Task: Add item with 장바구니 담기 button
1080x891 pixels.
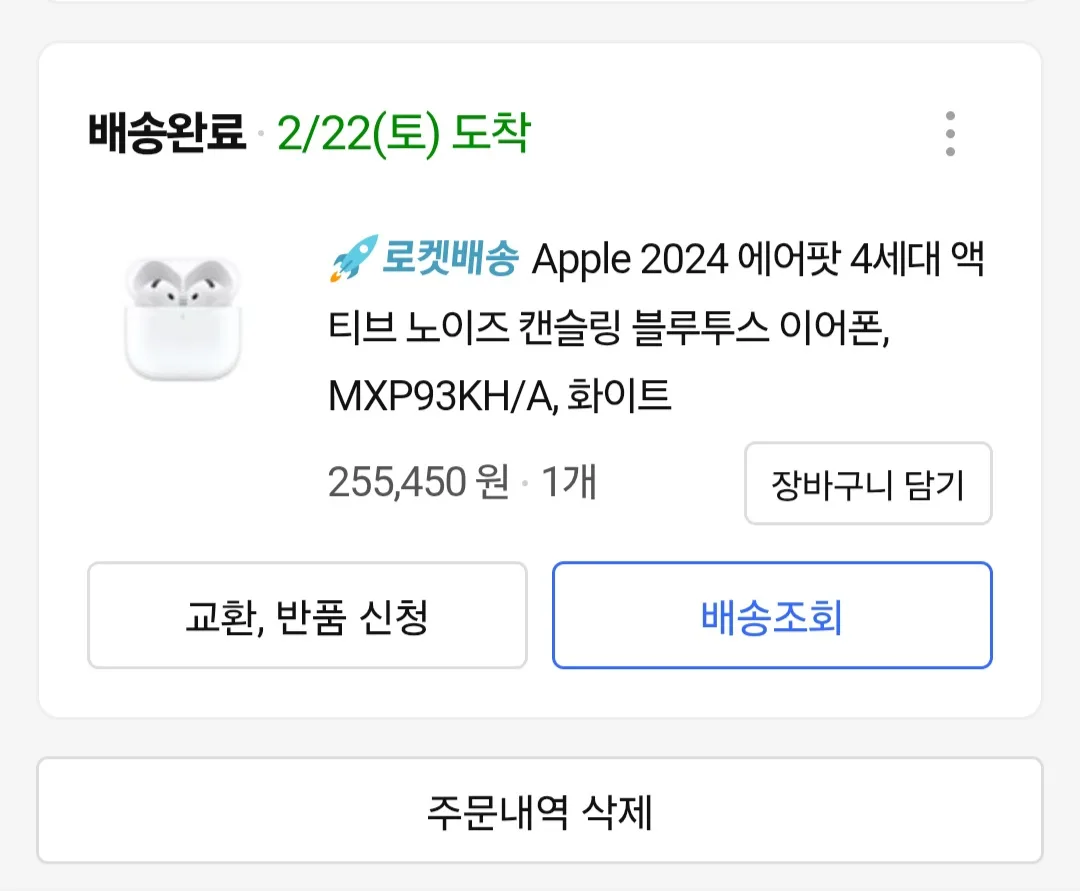Action: (x=868, y=483)
